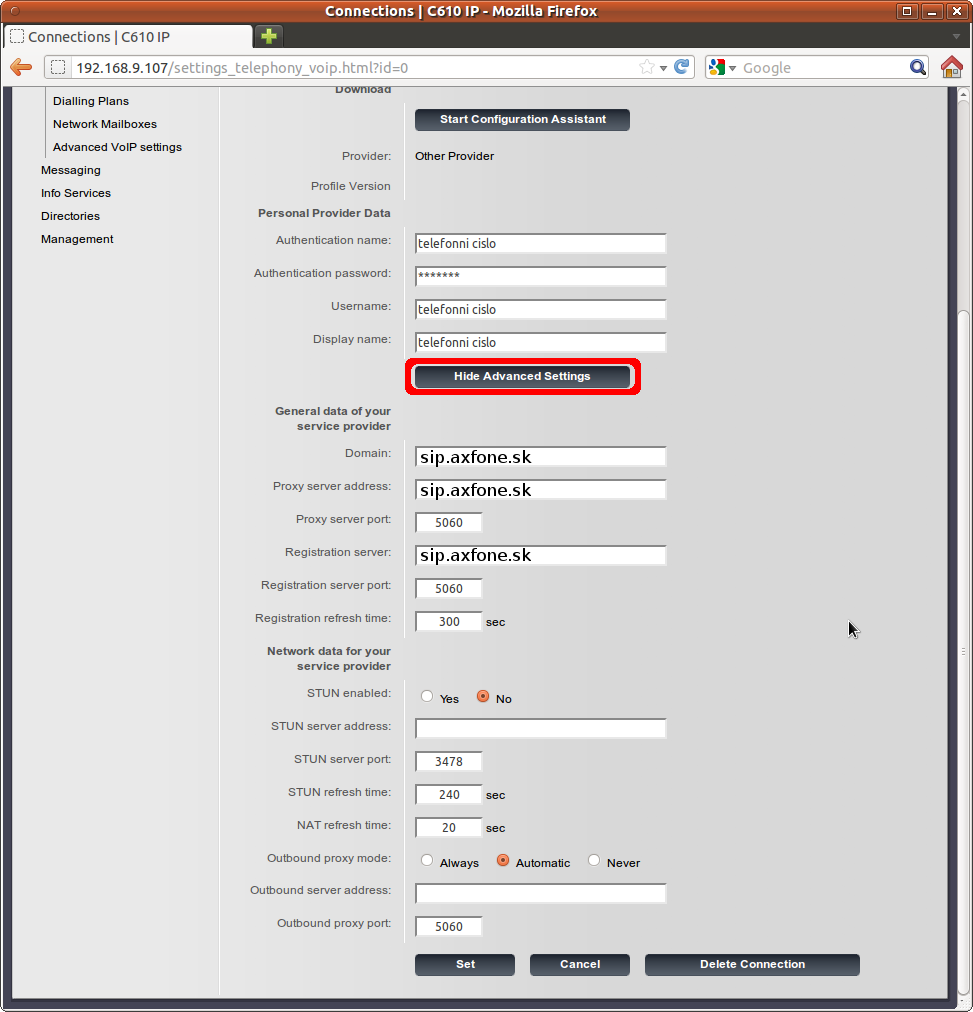Open new tab with plus icon
Screen dimensions: 973x1012
[x=269, y=36]
